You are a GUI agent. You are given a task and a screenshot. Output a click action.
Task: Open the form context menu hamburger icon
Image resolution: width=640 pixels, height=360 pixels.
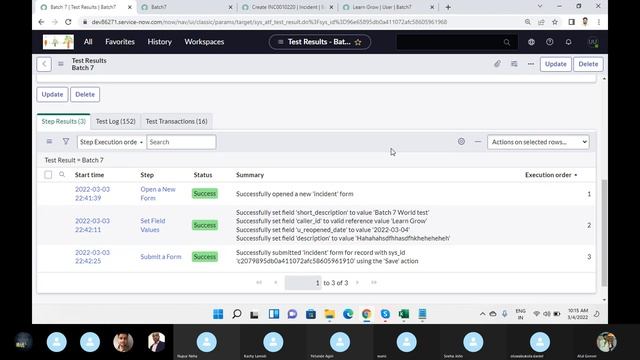coord(60,64)
